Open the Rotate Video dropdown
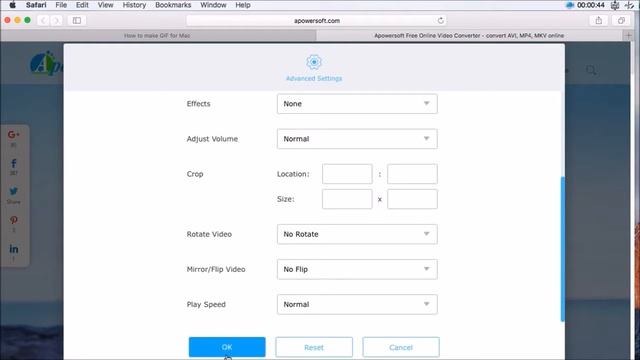640x360 pixels. pos(357,234)
